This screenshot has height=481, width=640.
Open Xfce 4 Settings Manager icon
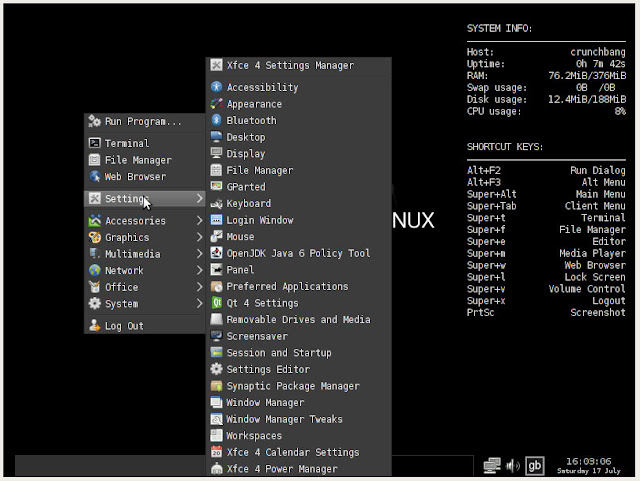[x=216, y=65]
